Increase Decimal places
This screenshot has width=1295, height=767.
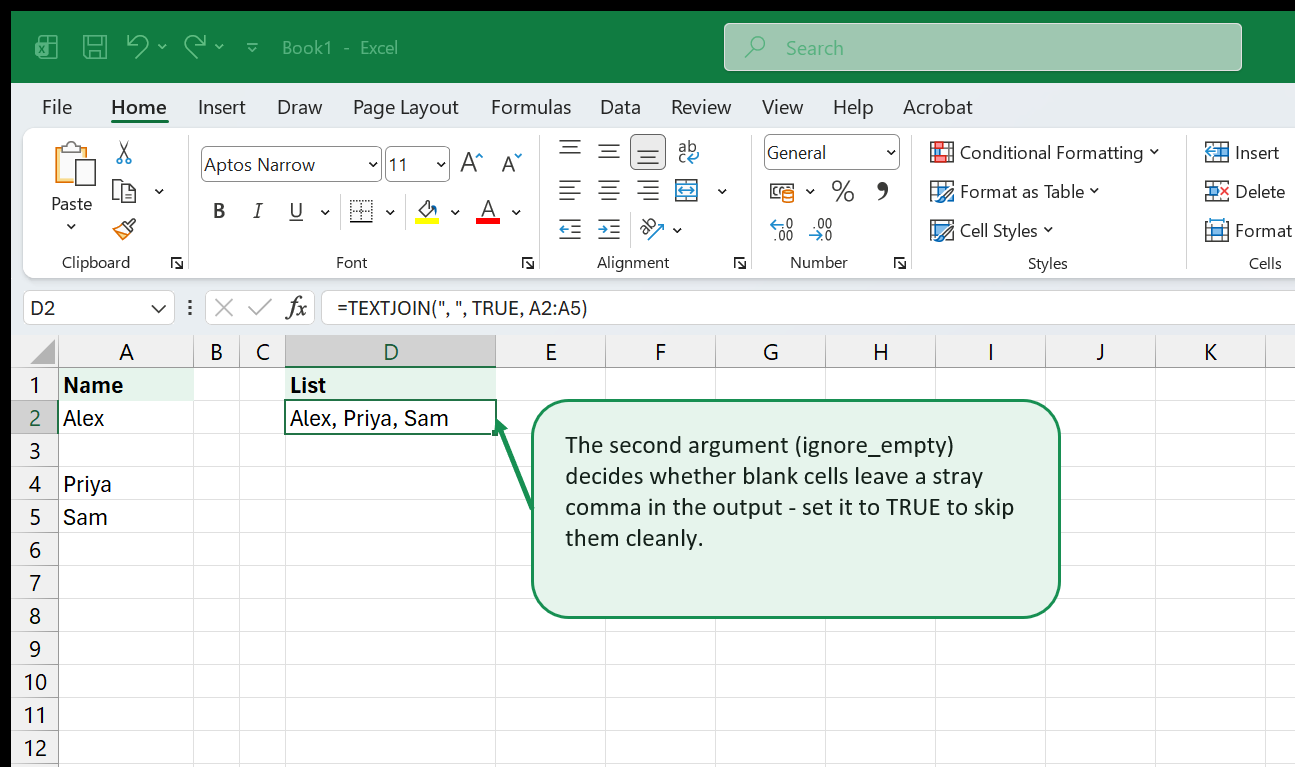(x=782, y=230)
